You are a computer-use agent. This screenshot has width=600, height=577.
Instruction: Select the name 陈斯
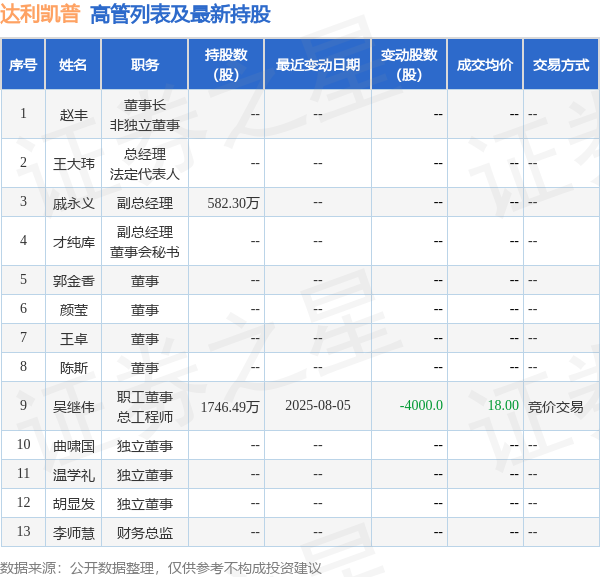point(73,368)
